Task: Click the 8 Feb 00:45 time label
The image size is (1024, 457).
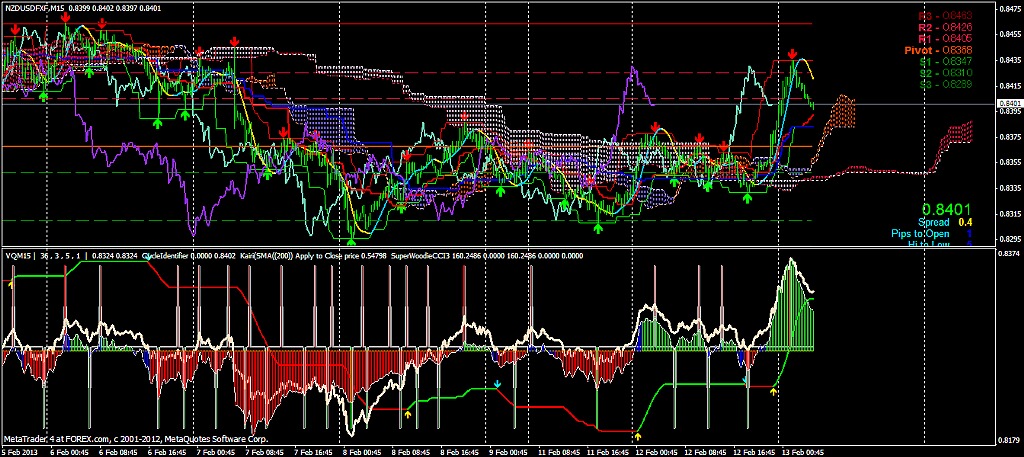Action: [x=364, y=452]
